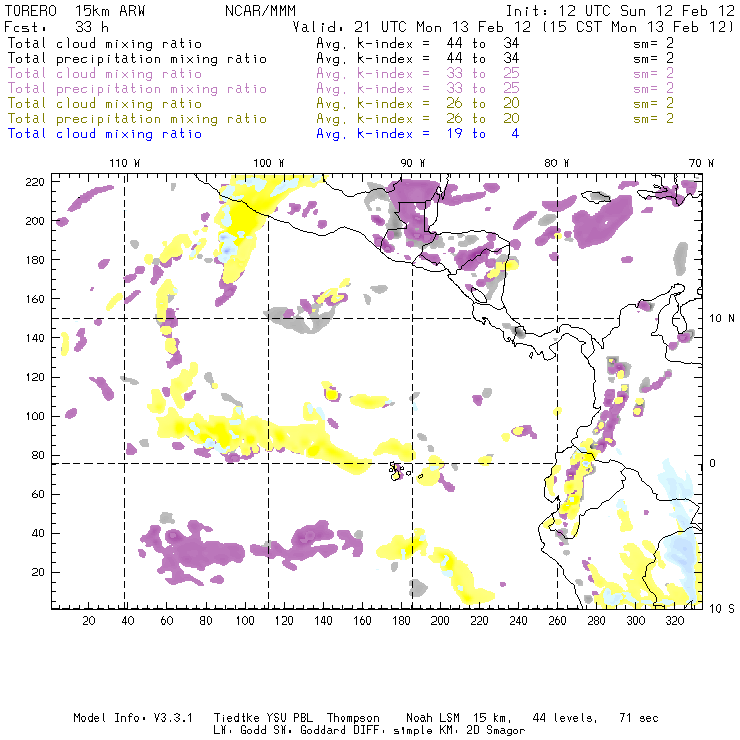Screen dimensions: 740x740
Task: Click the "Model Info: V3.3.1" text
Action: 133,718
